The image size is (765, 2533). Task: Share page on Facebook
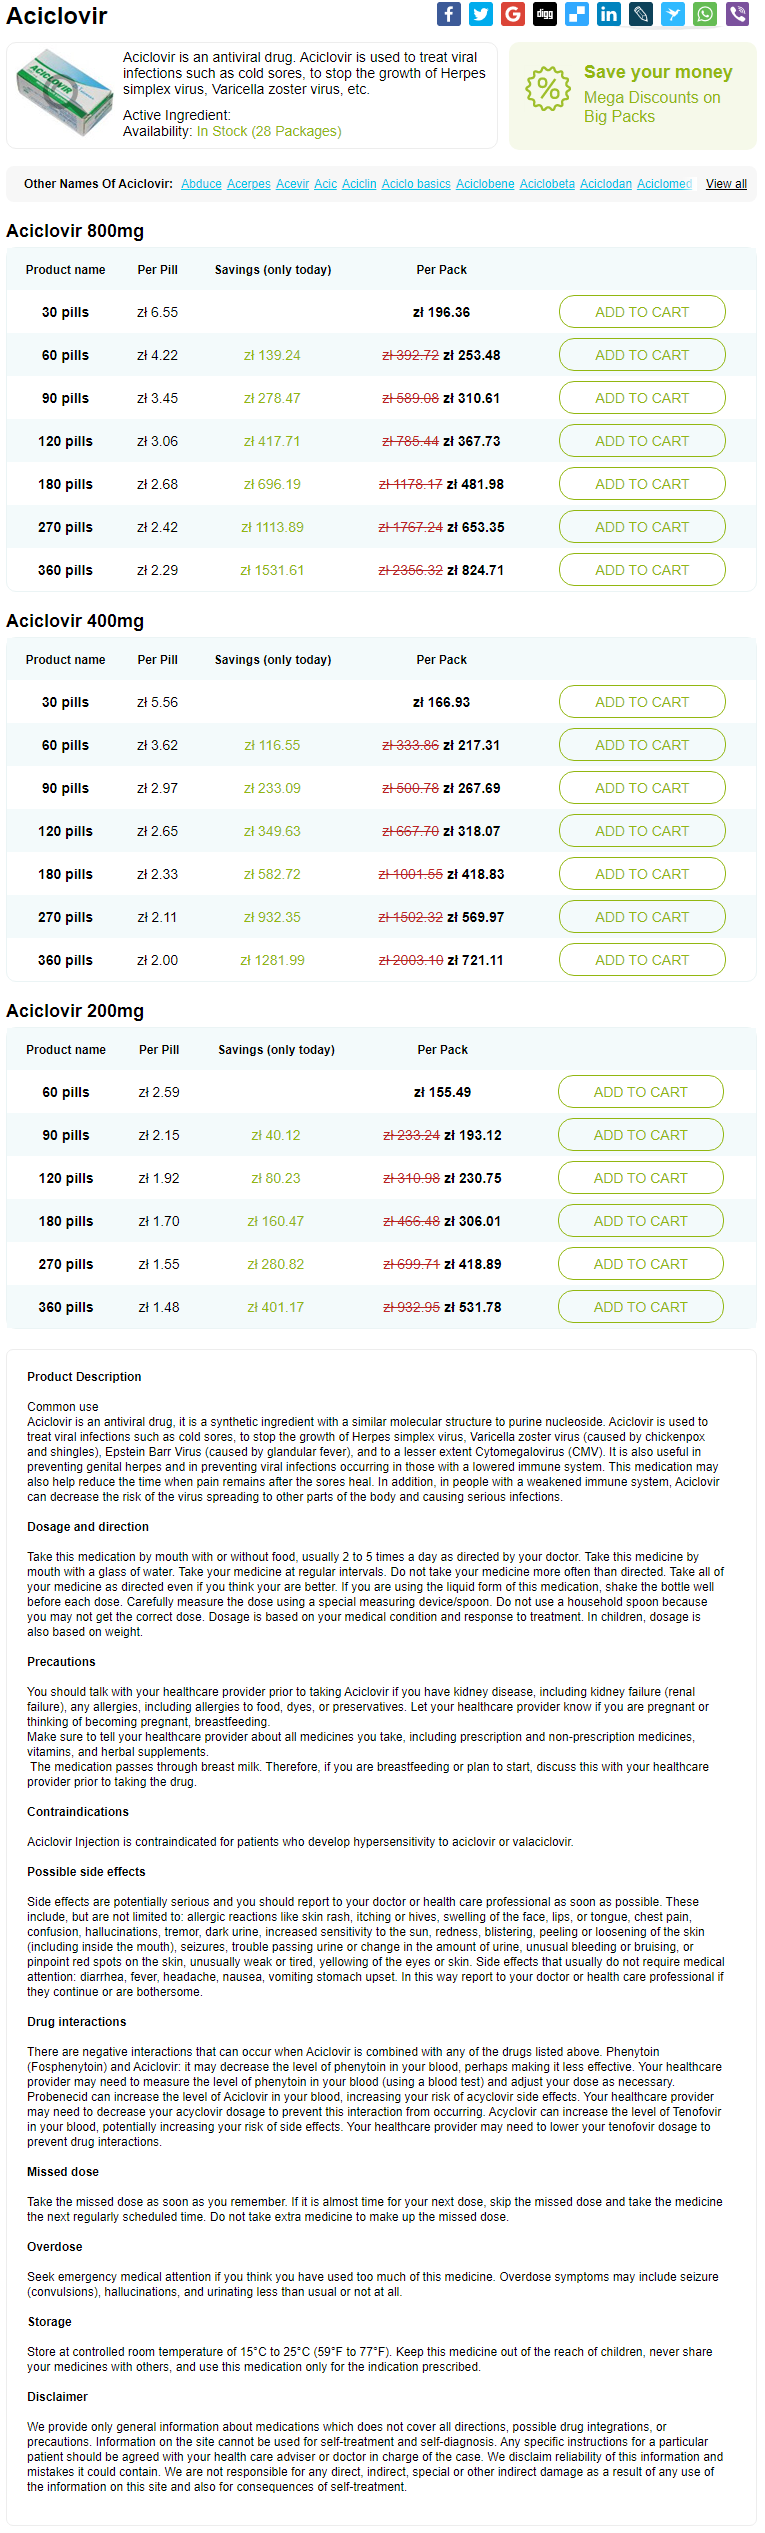click(x=449, y=14)
